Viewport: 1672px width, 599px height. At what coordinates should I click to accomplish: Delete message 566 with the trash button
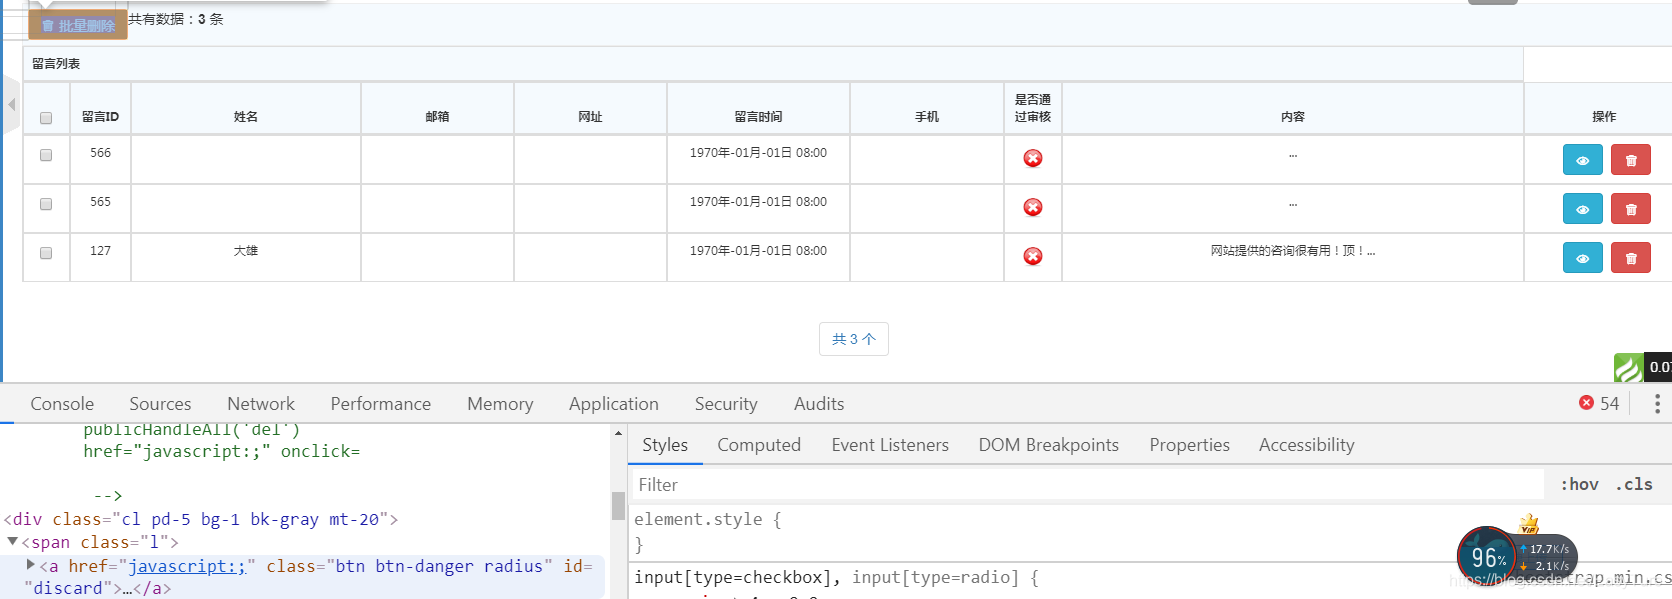click(1631, 160)
